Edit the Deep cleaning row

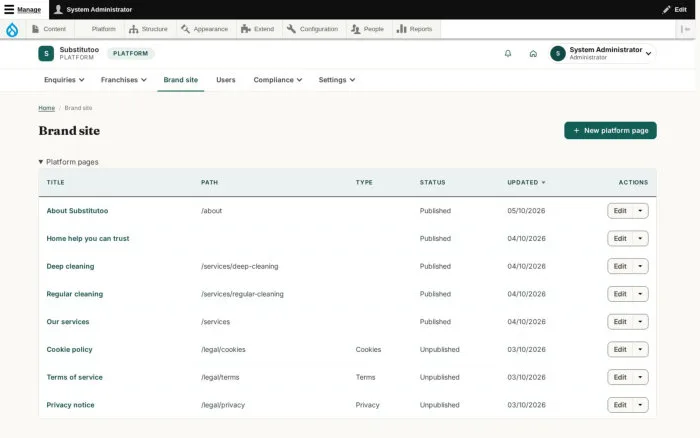tap(620, 266)
